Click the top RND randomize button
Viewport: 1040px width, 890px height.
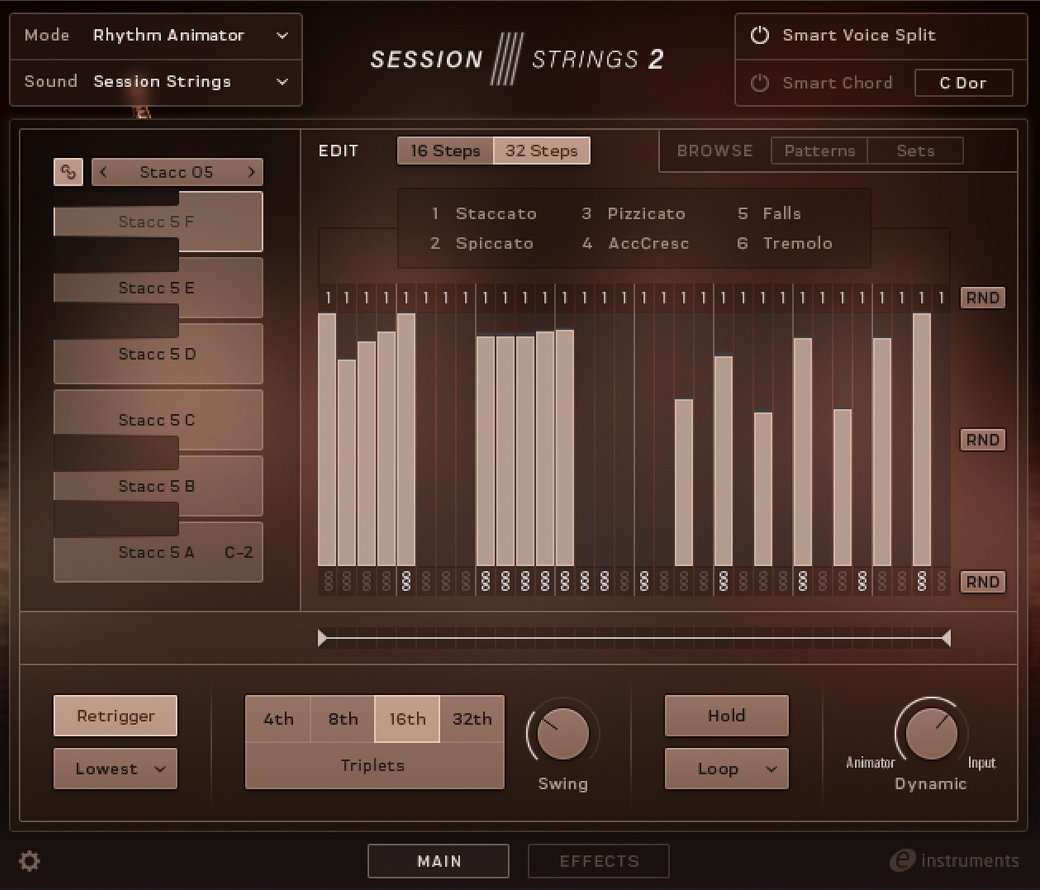point(982,298)
